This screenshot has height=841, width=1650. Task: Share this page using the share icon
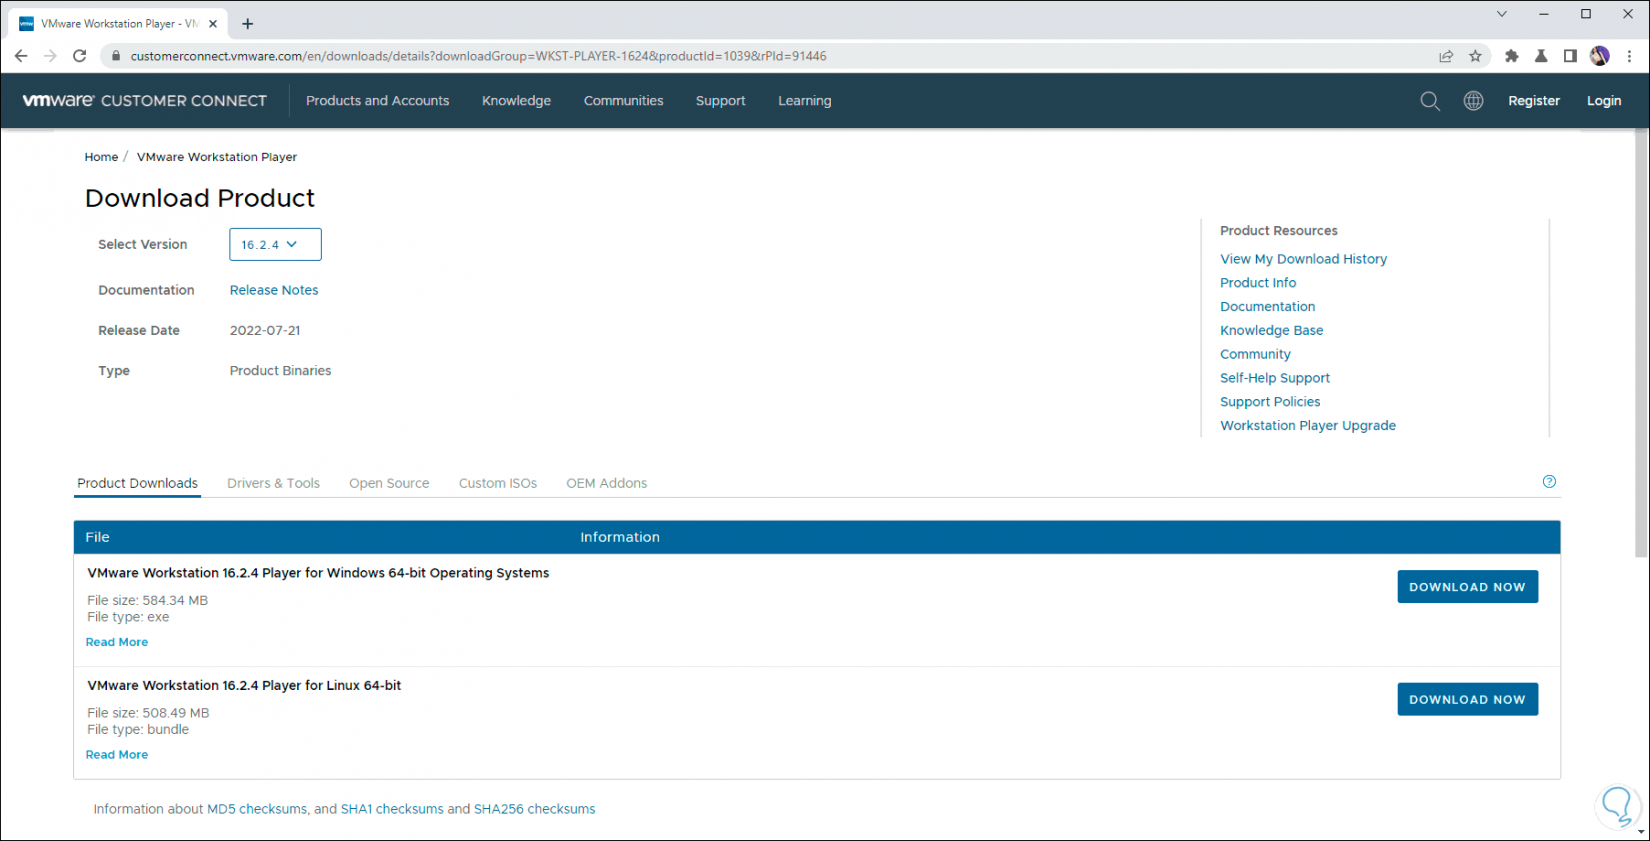(x=1446, y=56)
